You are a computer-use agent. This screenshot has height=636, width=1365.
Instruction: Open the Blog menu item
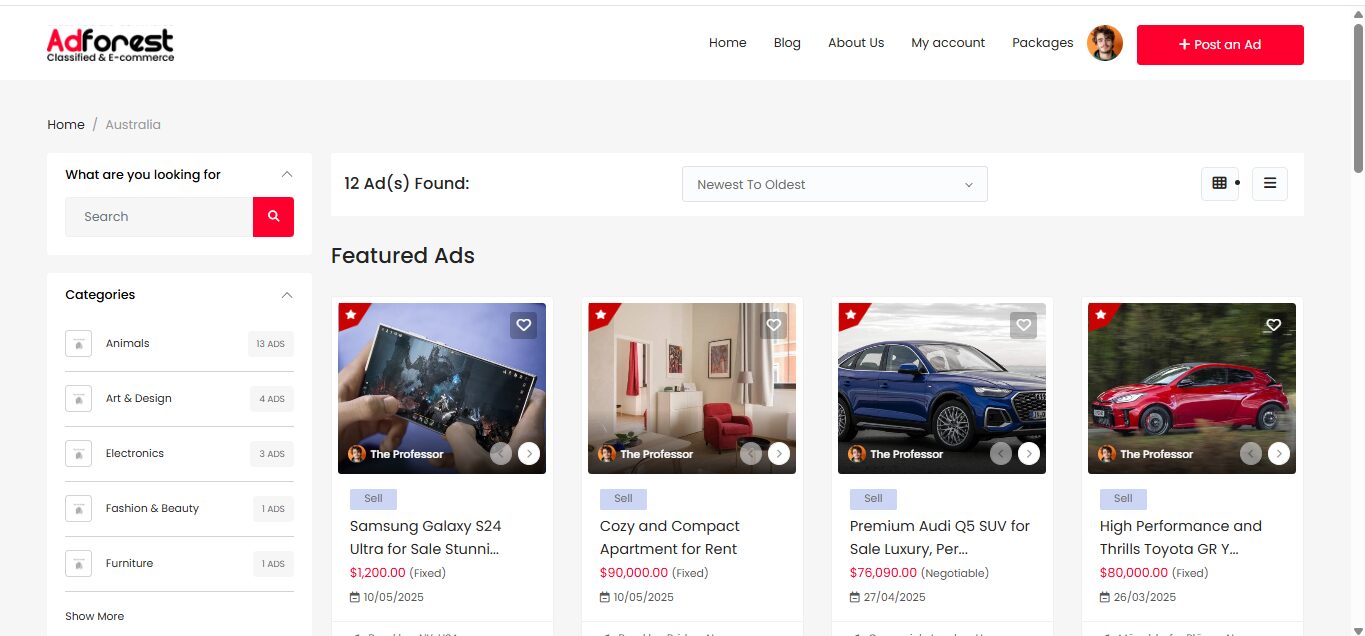(787, 43)
